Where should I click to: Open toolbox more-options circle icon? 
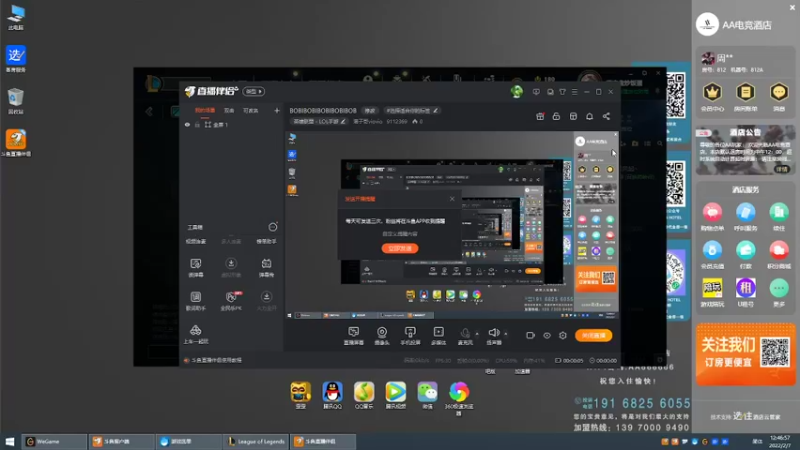(x=273, y=227)
